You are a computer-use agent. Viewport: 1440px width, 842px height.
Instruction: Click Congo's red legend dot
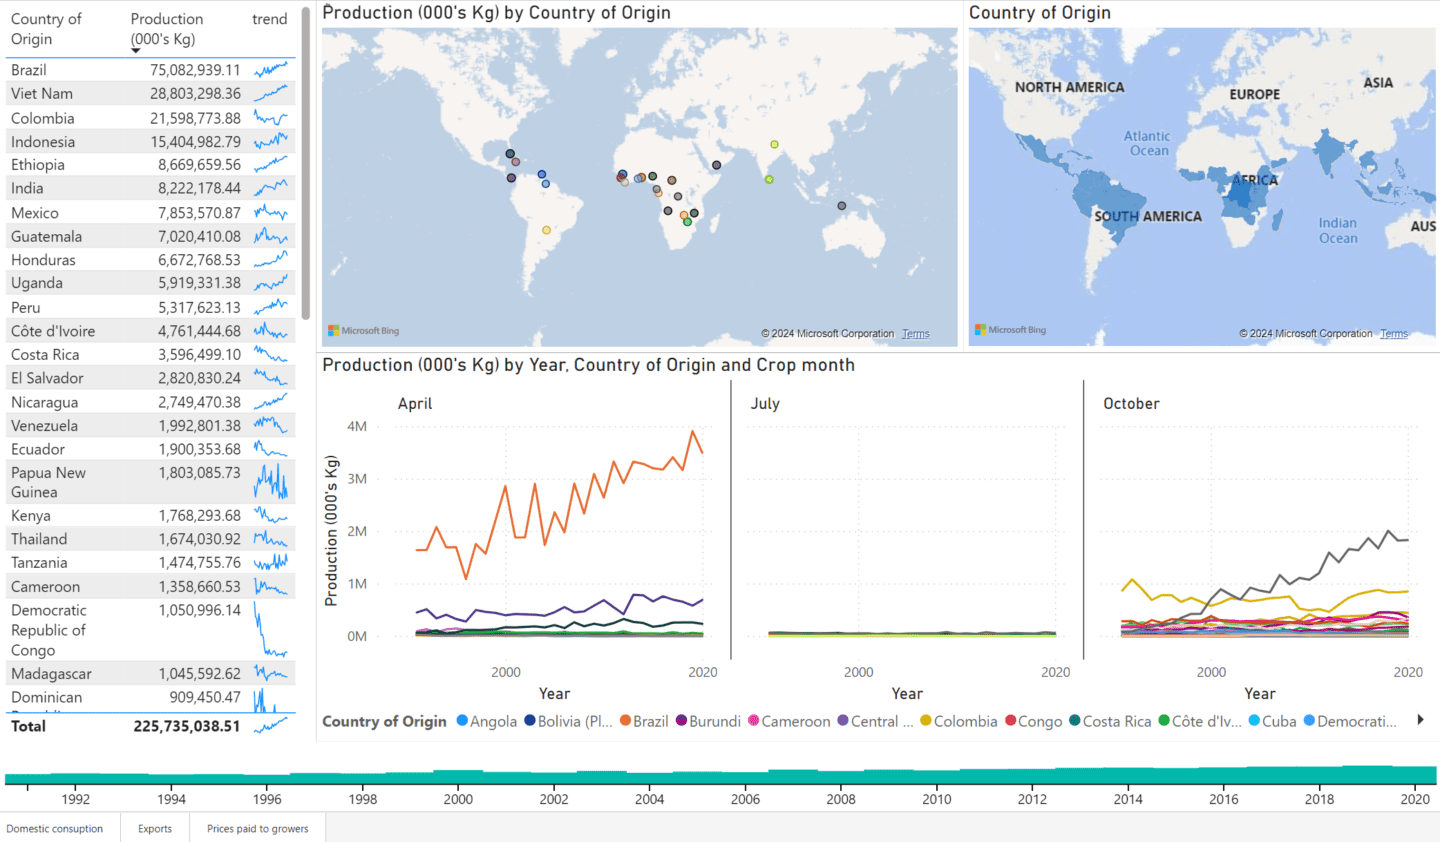(1010, 721)
